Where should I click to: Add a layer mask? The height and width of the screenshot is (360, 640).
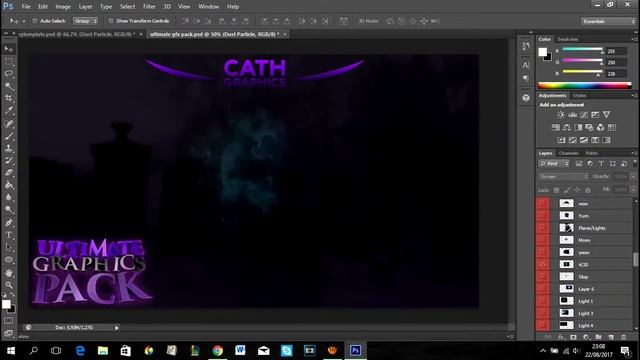tap(573, 337)
